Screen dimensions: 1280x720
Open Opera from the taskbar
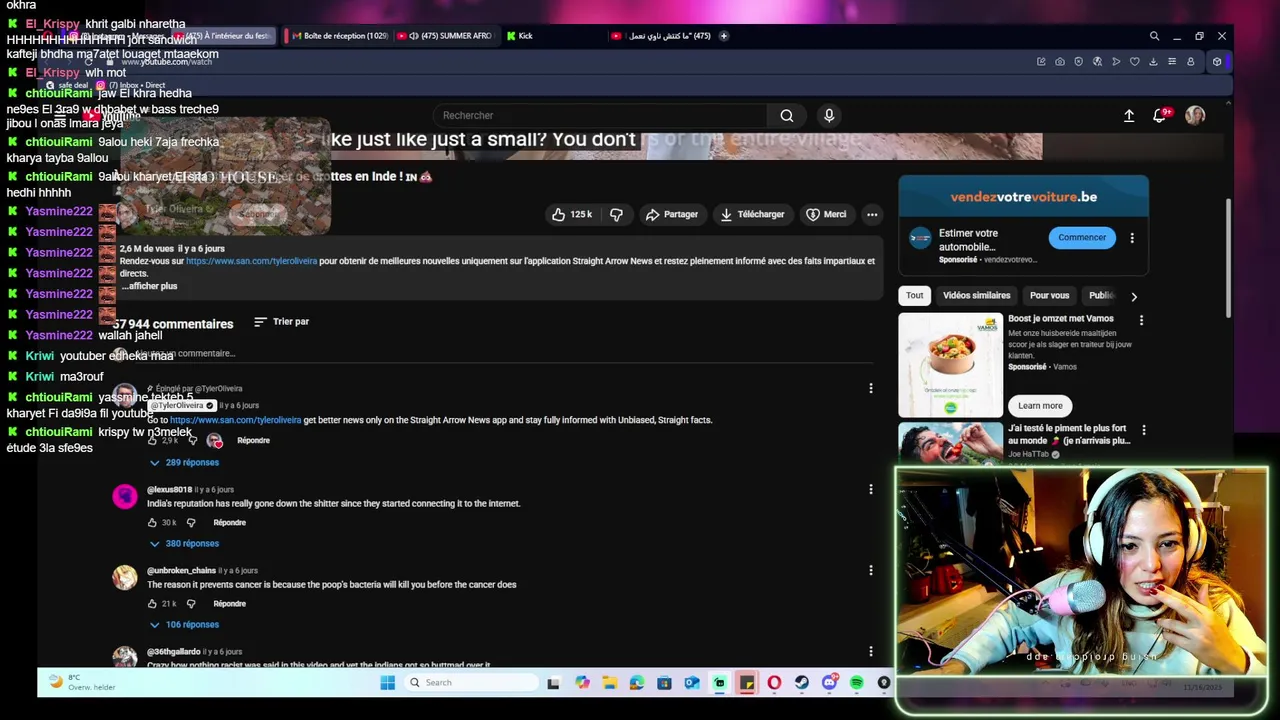tap(774, 683)
